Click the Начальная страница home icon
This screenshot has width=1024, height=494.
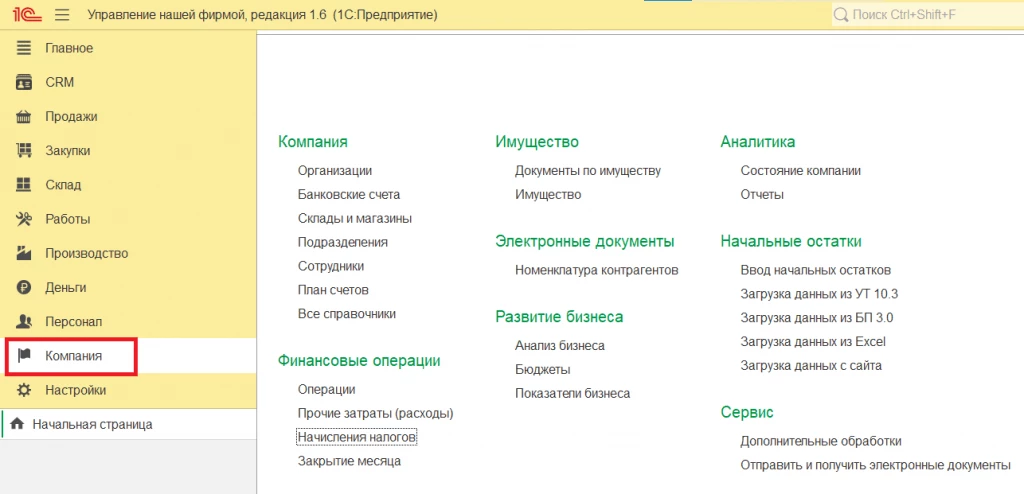pos(17,425)
